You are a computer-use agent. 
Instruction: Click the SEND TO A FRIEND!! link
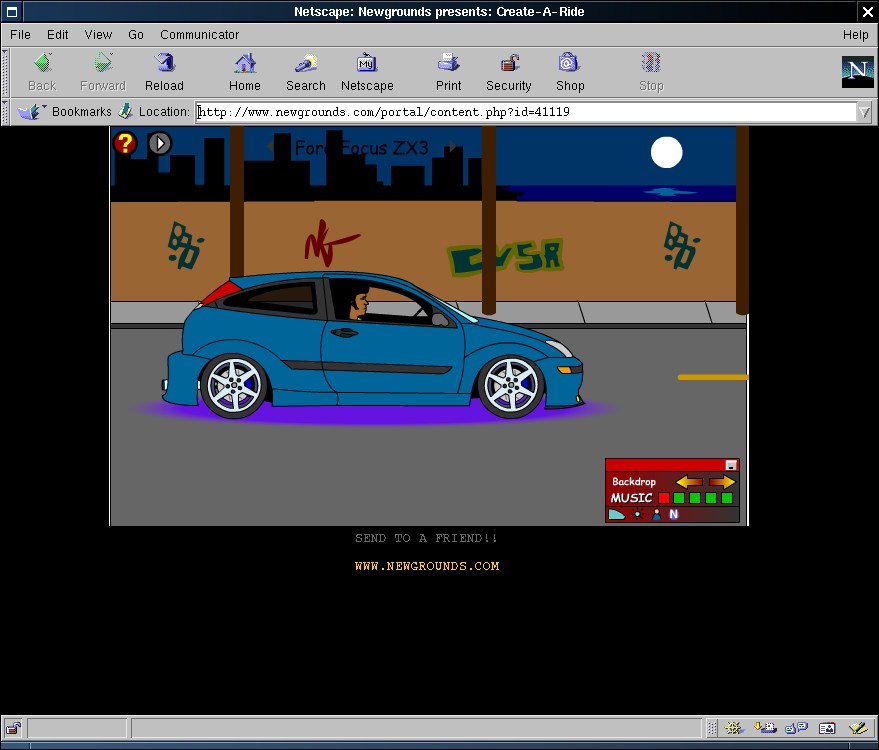tap(427, 538)
